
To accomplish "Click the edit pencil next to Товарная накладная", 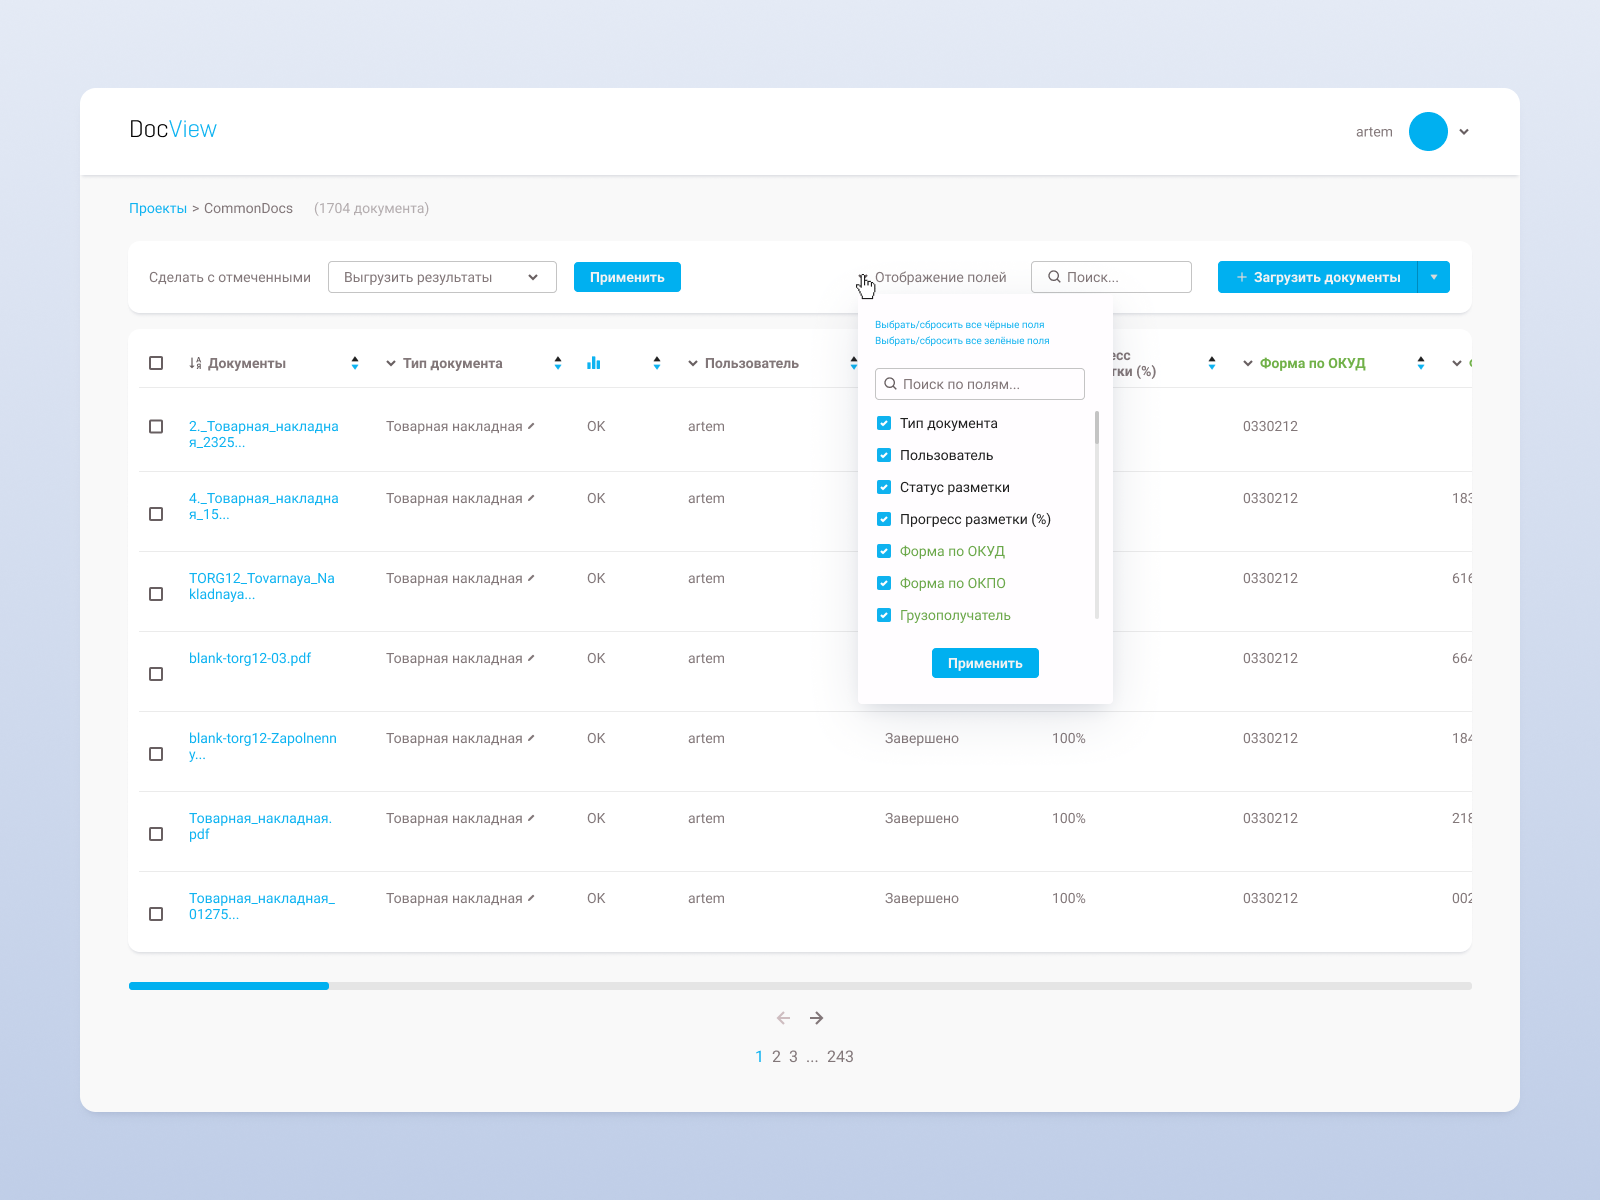I will coord(531,424).
